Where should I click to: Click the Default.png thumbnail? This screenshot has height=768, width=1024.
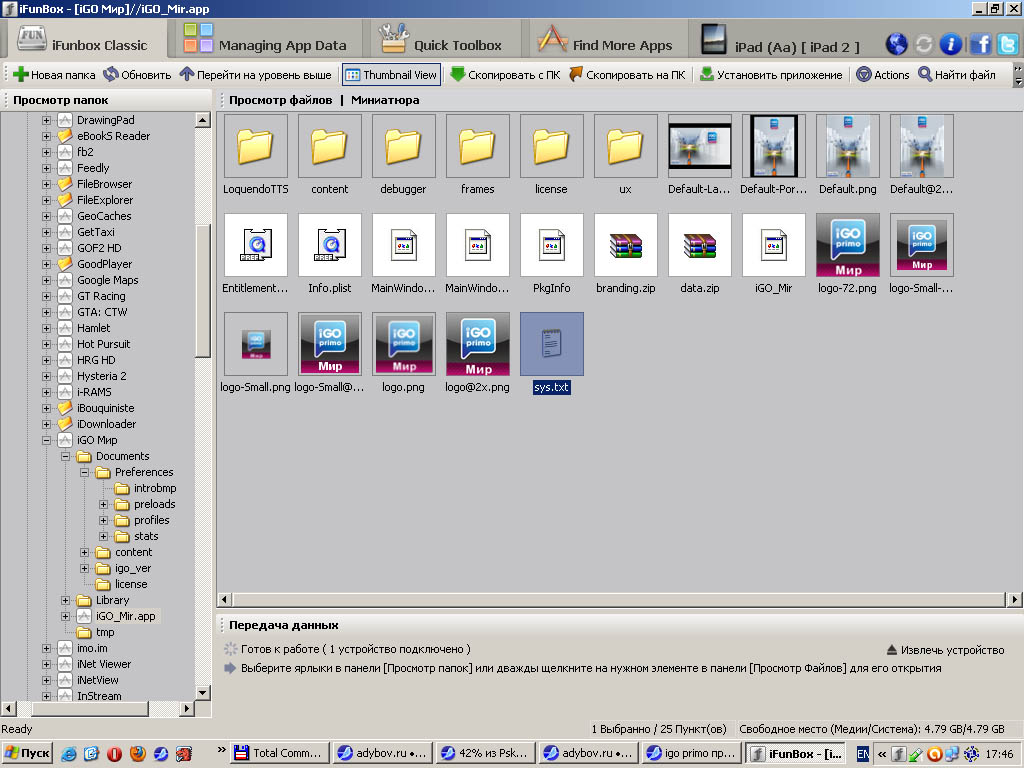pos(848,147)
